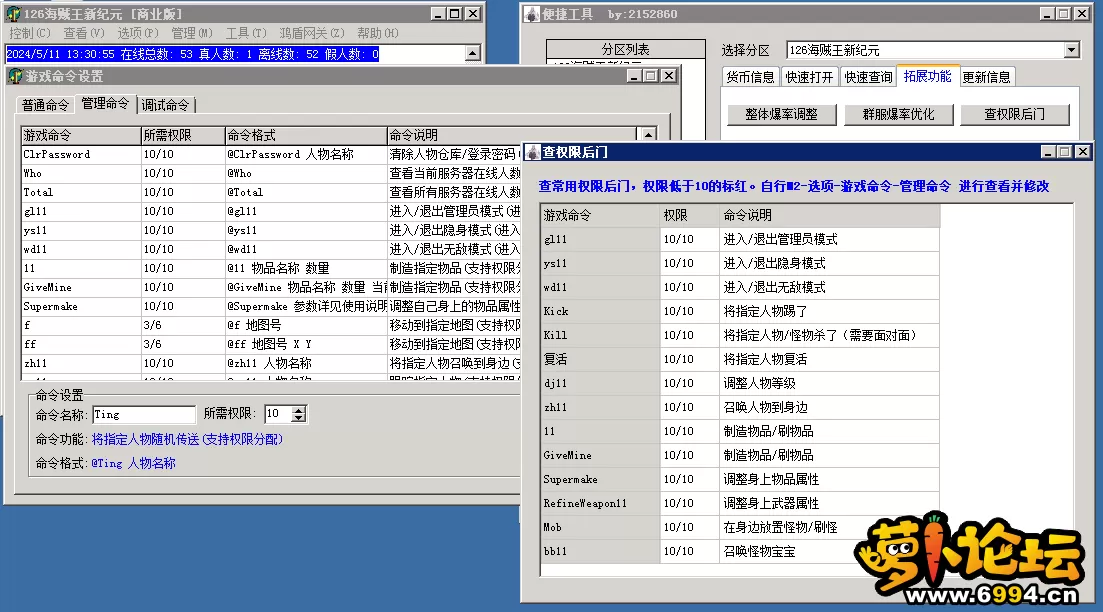
Task: Click the 便捷工具 window icon
Action: (532, 13)
